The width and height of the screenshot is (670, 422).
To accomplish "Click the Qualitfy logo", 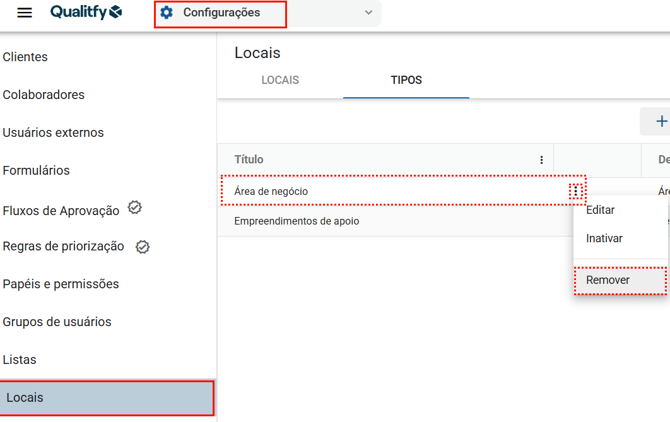I will (86, 13).
